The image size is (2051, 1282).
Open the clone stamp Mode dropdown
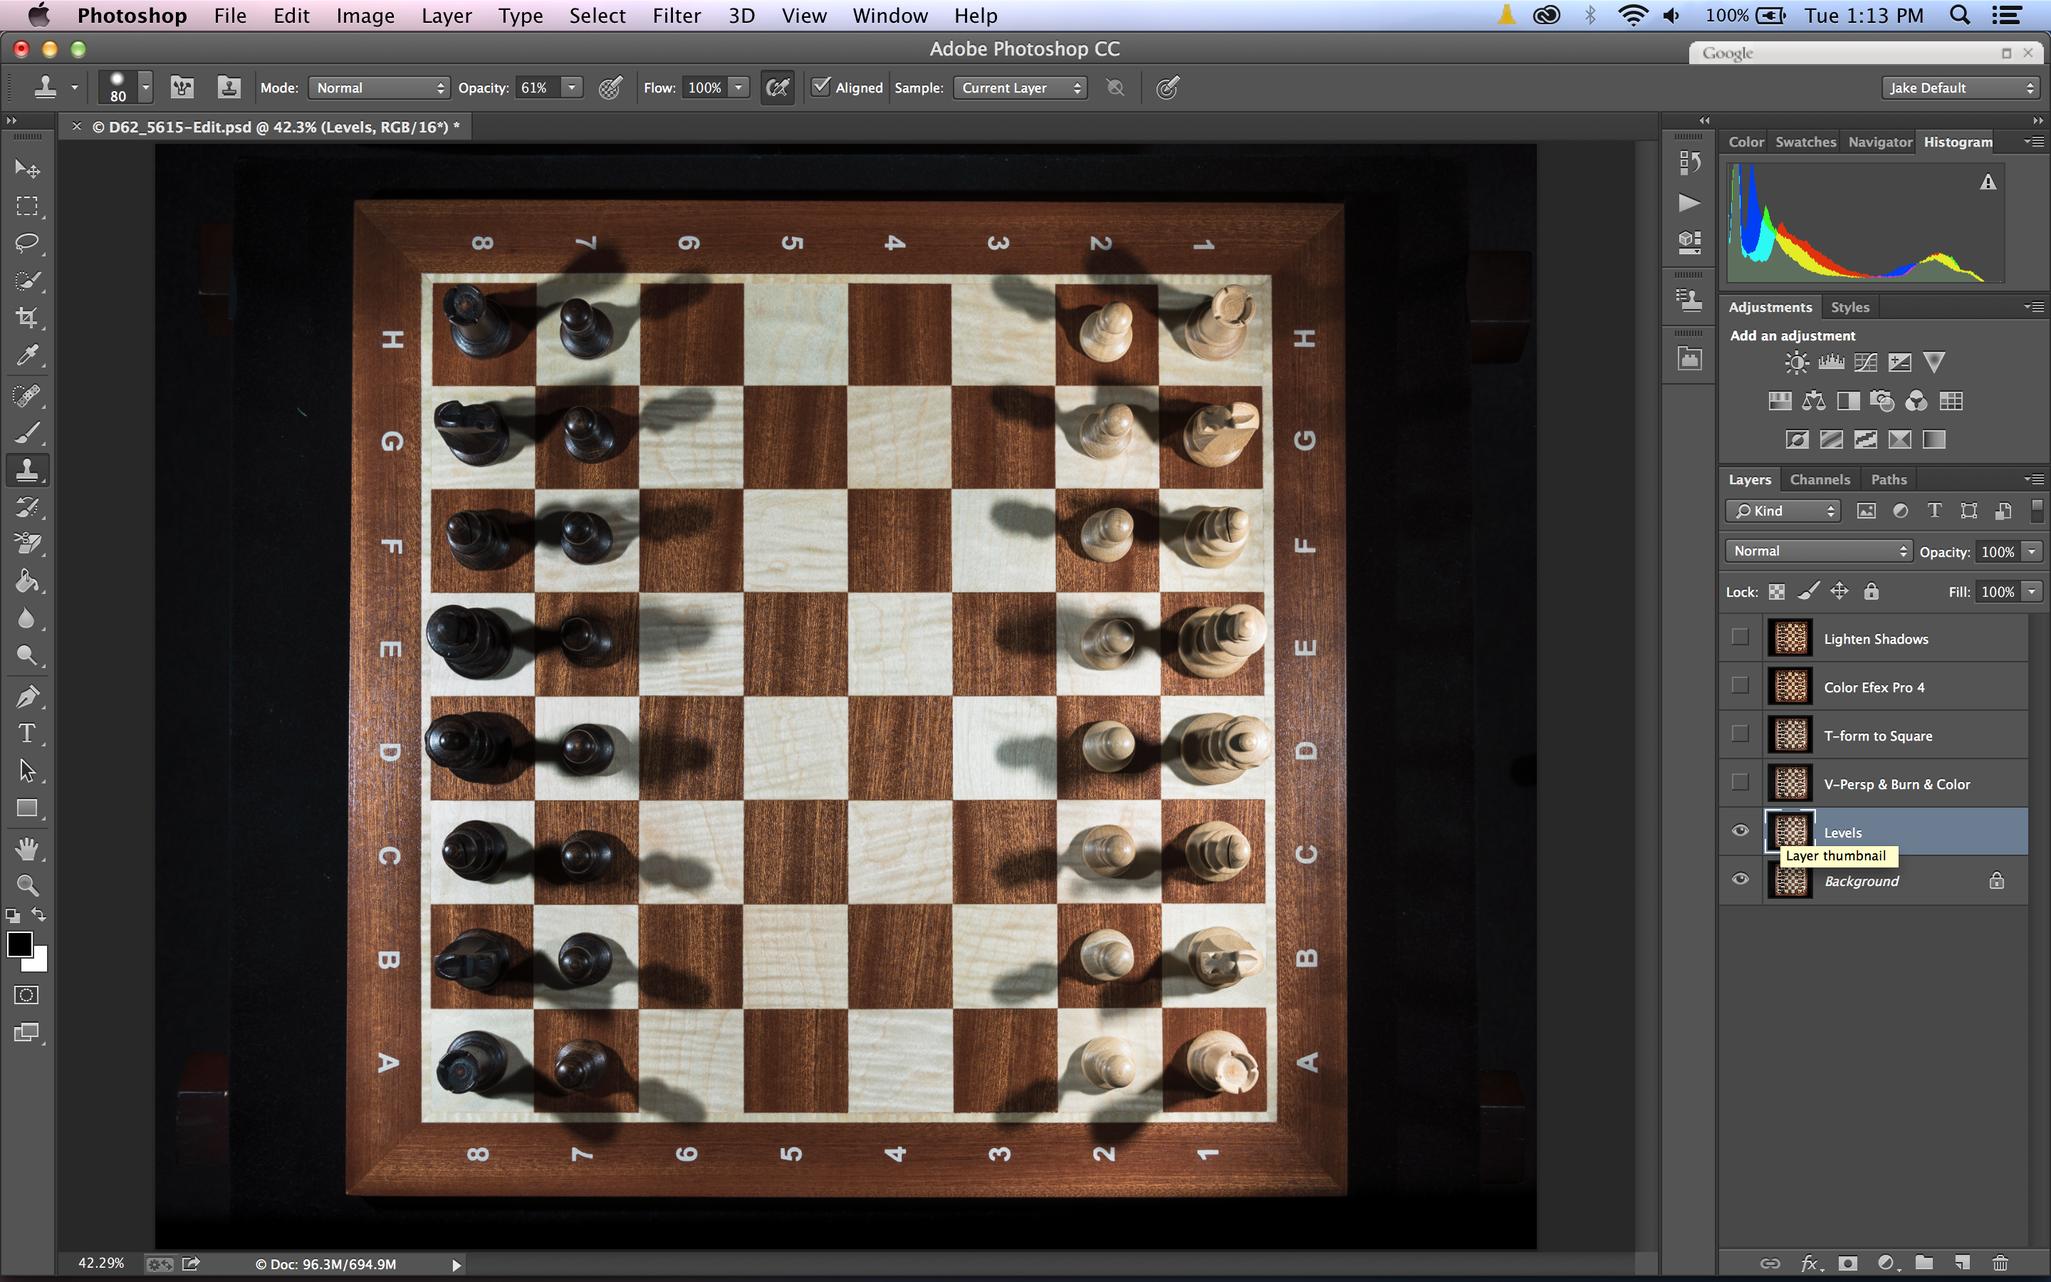click(378, 88)
